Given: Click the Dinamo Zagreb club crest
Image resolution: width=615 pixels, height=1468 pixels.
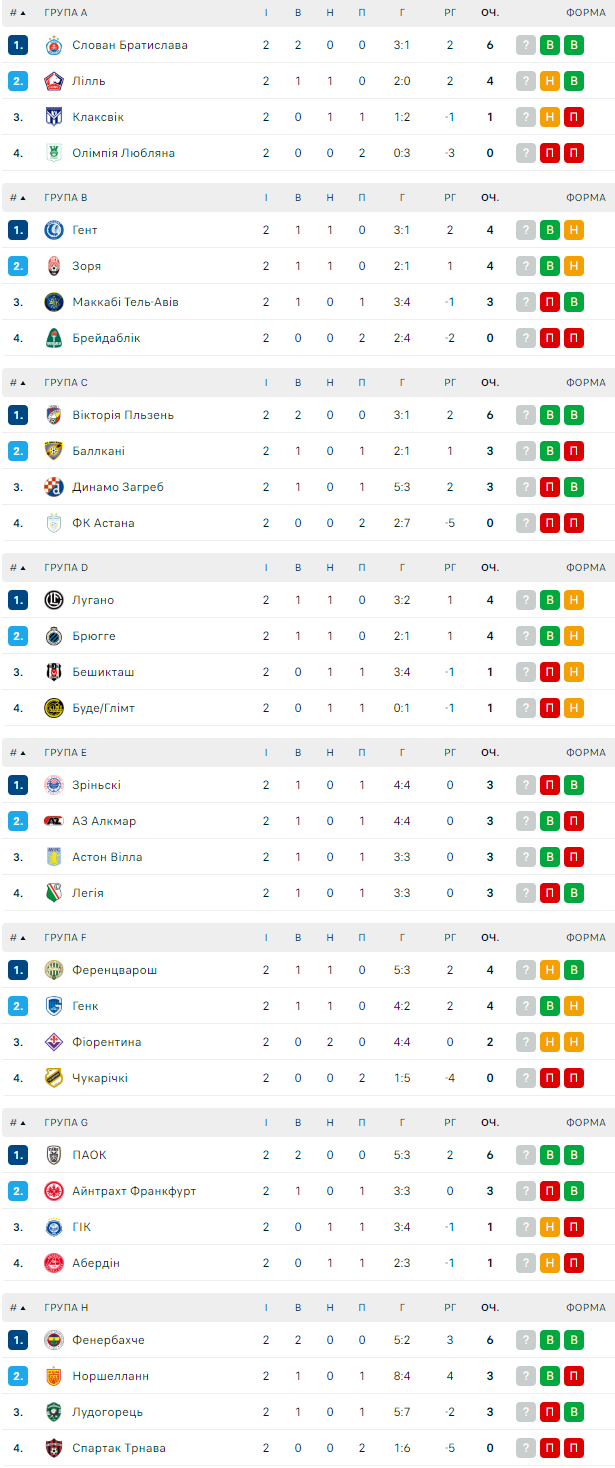Looking at the screenshot, I should (54, 487).
